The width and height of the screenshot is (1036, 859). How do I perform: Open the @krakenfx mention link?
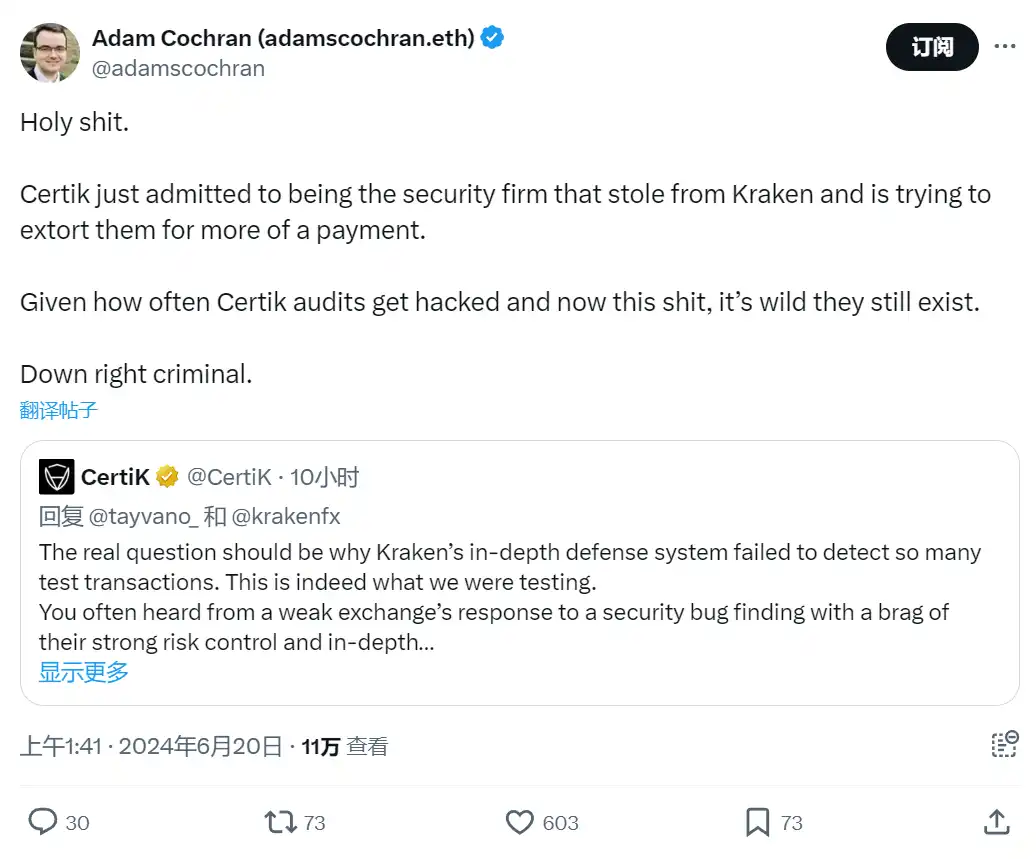286,517
